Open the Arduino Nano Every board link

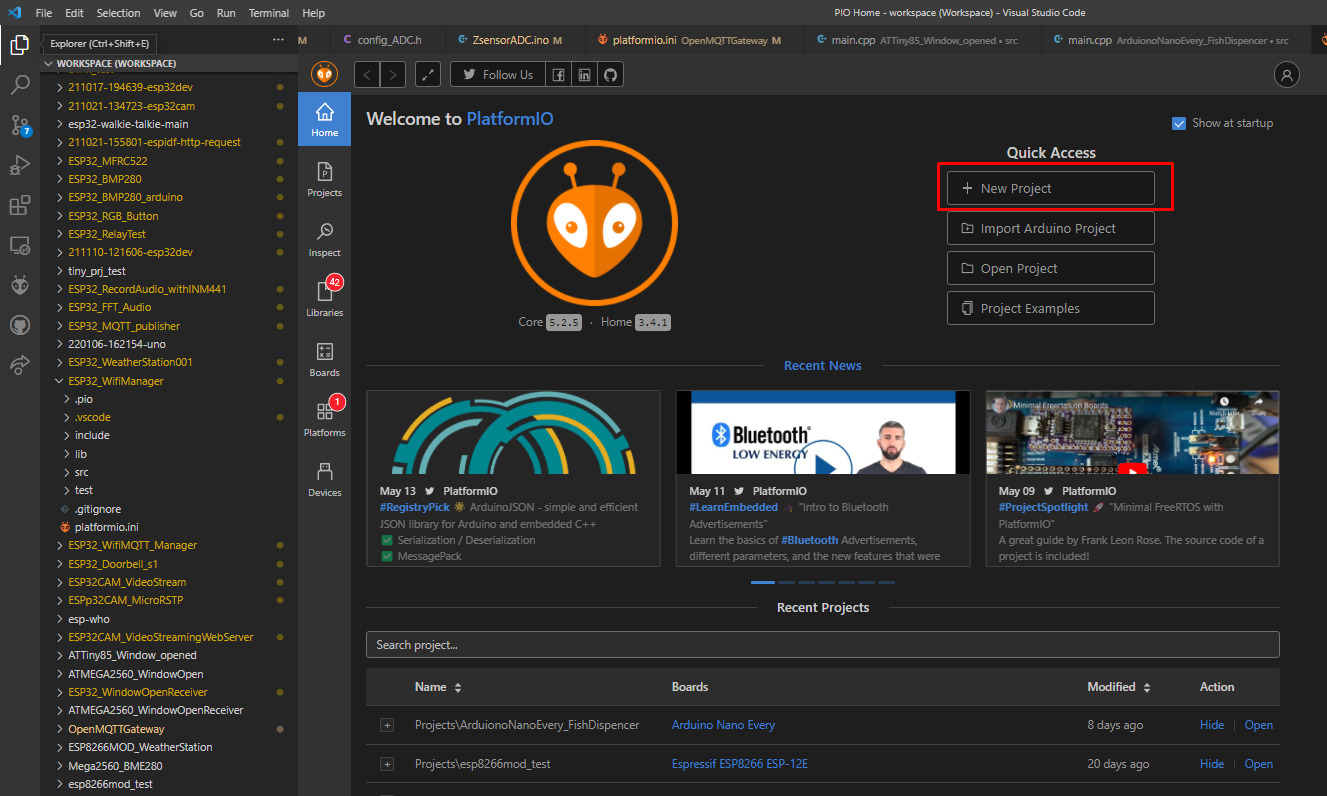click(x=723, y=725)
